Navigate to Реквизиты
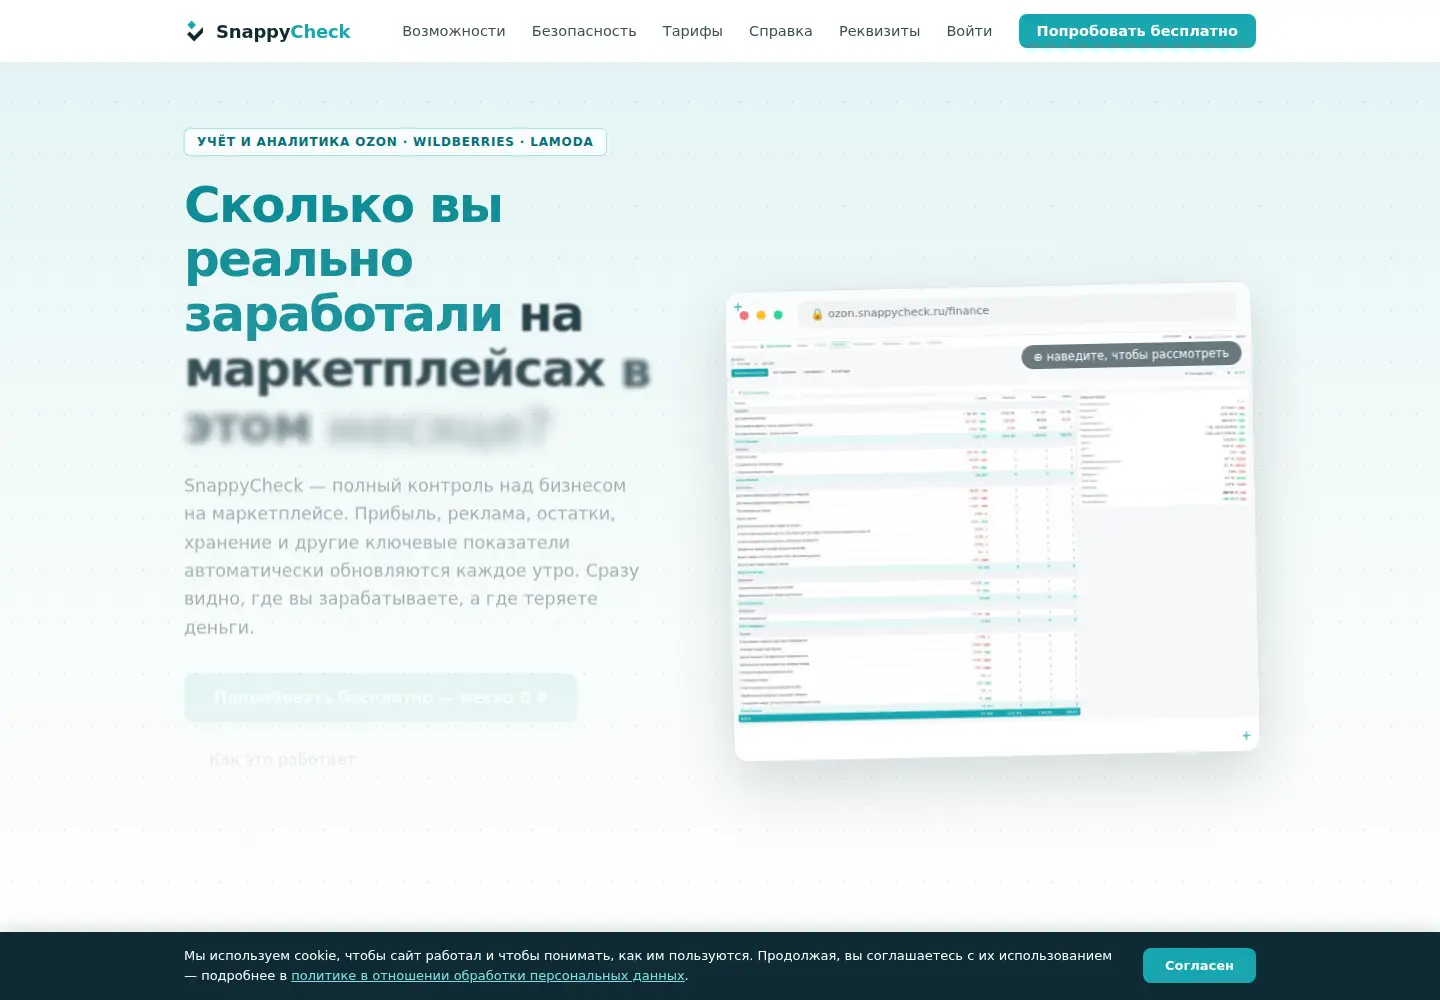The image size is (1440, 1000). [x=879, y=31]
